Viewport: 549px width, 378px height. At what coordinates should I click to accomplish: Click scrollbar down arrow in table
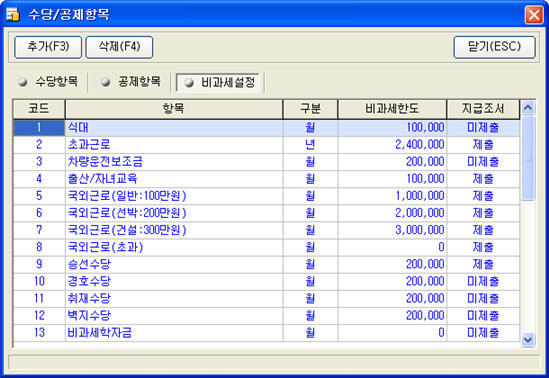click(528, 340)
